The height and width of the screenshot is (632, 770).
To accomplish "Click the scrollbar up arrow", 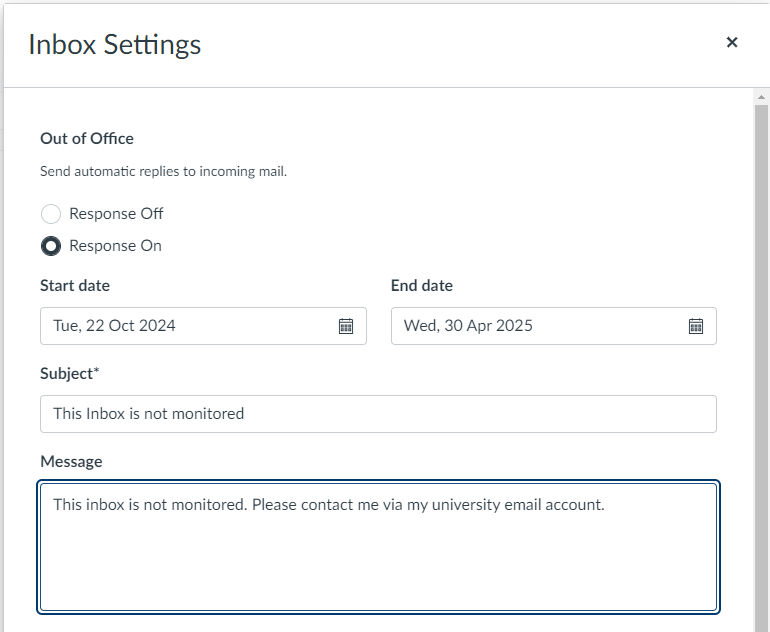I will click(x=761, y=96).
